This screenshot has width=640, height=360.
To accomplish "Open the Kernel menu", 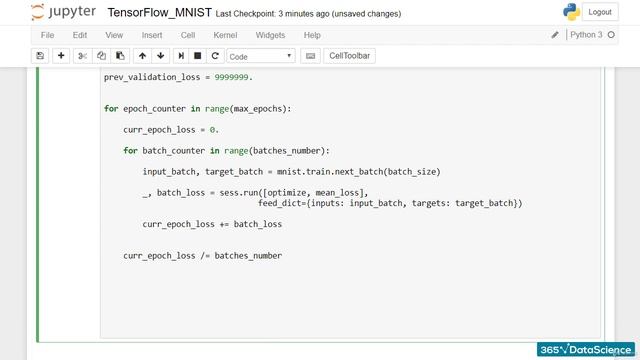I will [225, 35].
